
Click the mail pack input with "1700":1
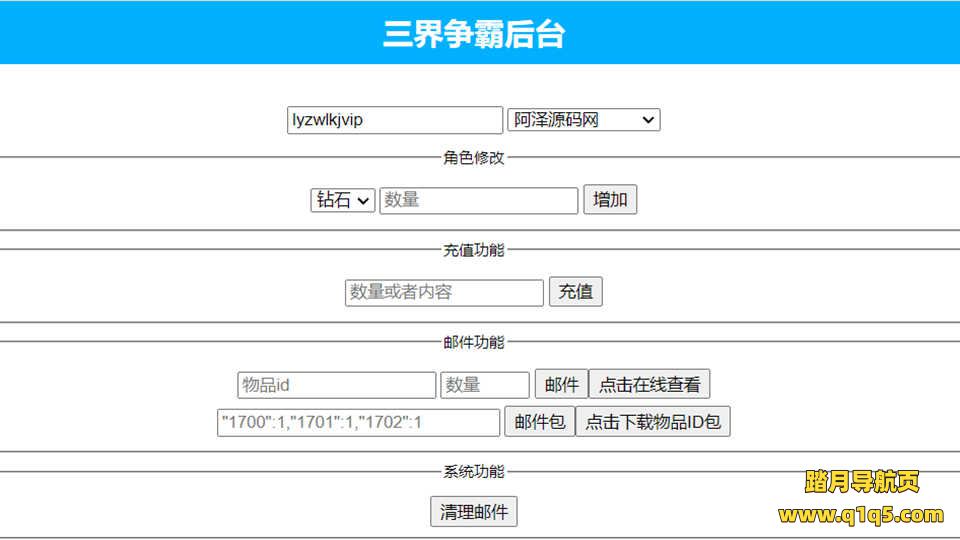(x=358, y=422)
